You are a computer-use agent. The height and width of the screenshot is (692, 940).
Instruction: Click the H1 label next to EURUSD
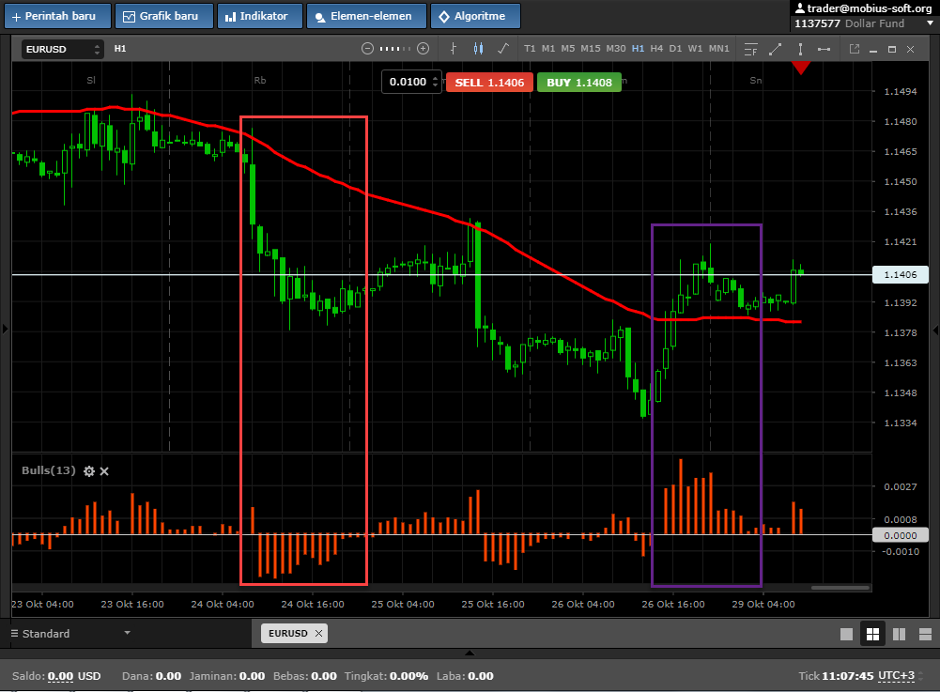(x=120, y=49)
